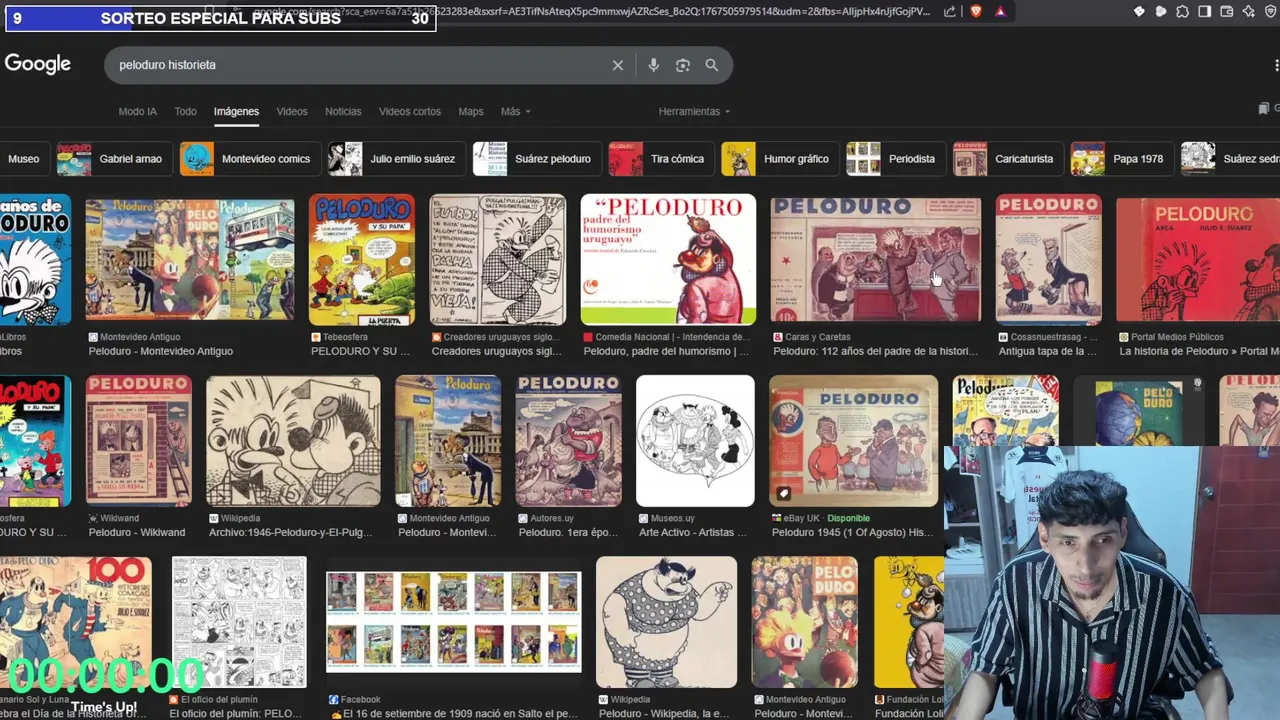Image resolution: width=1280 pixels, height=720 pixels.
Task: Toggle the browser sidebar panel icon
Action: tap(1205, 12)
